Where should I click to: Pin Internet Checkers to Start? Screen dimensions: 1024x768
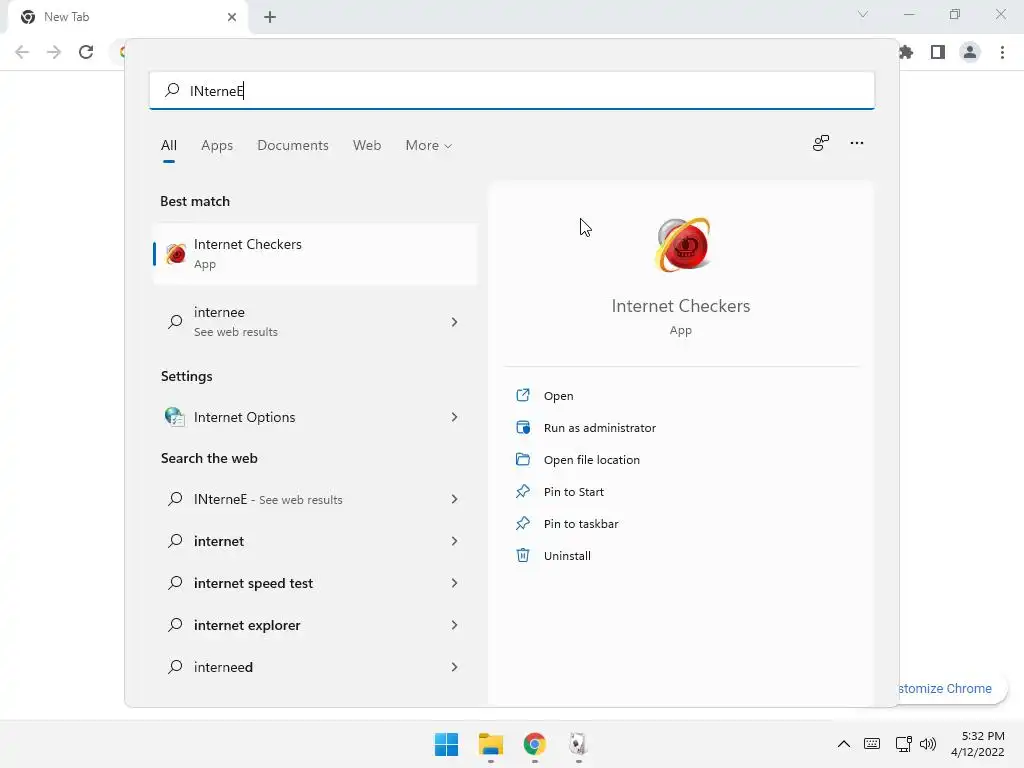tap(573, 492)
